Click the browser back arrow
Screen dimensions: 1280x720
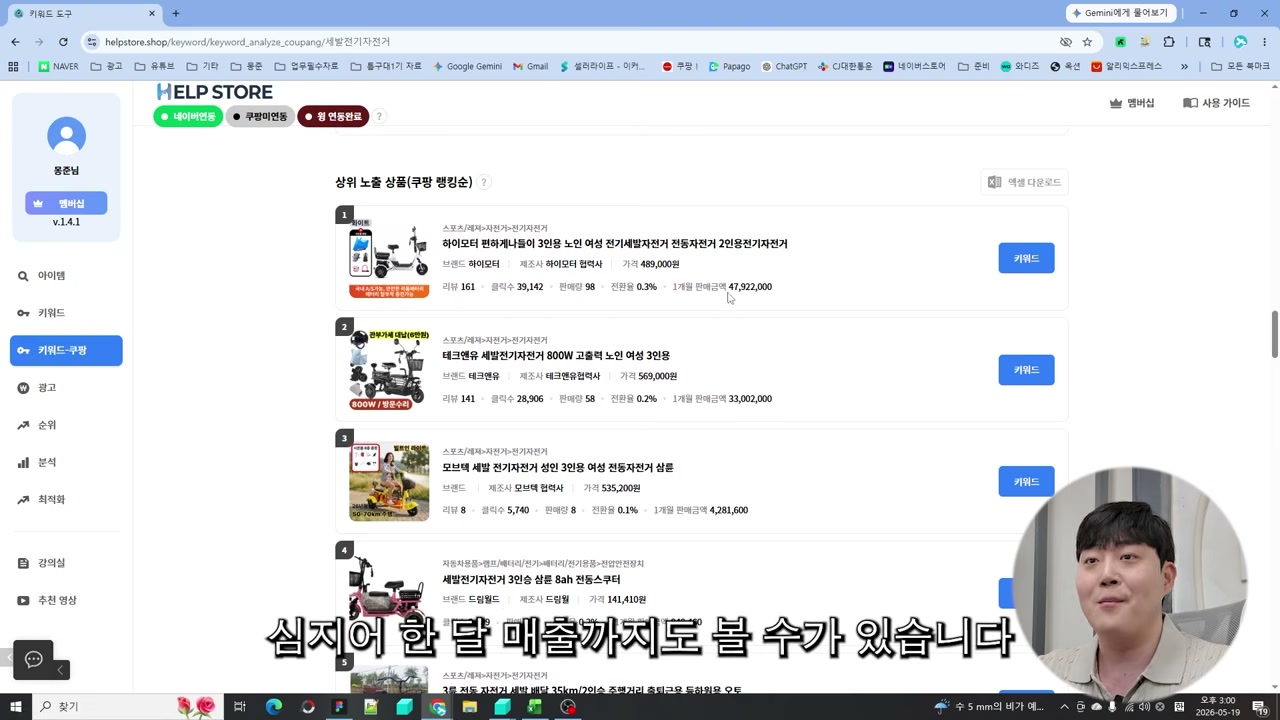tap(15, 42)
